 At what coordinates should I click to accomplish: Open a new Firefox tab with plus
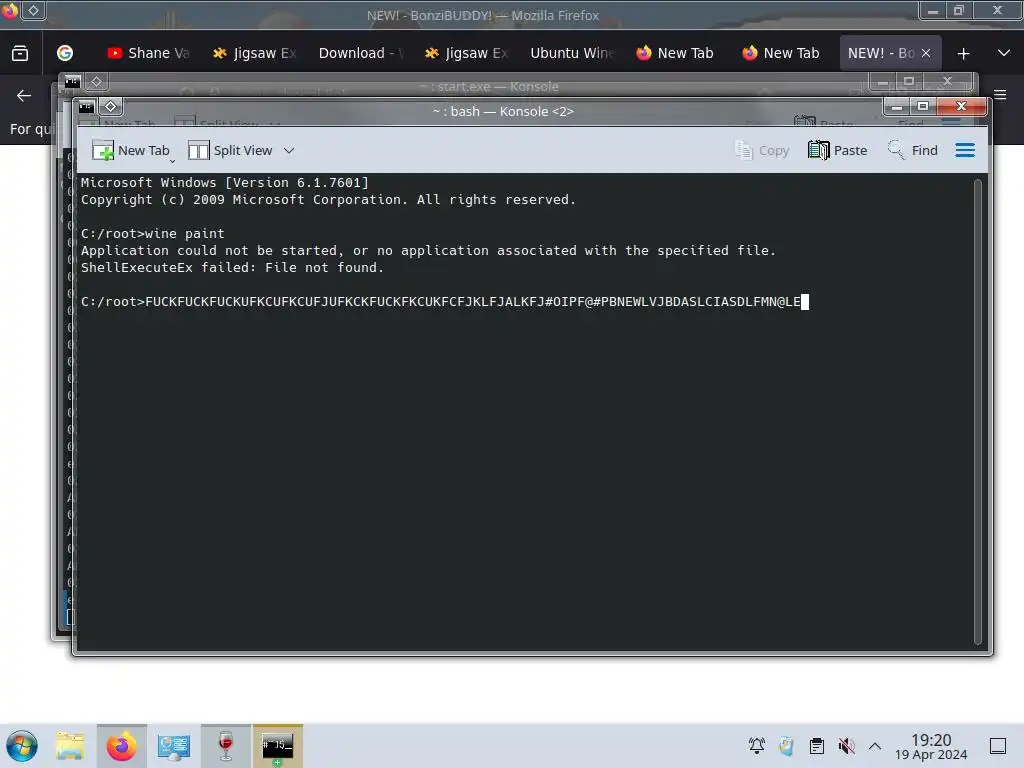[963, 54]
